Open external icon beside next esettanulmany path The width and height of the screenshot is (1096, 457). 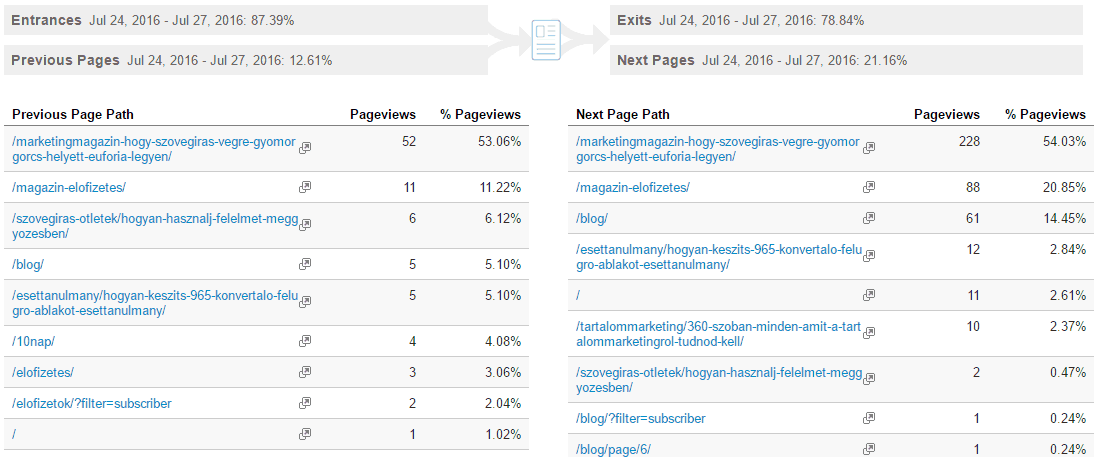[x=869, y=256]
